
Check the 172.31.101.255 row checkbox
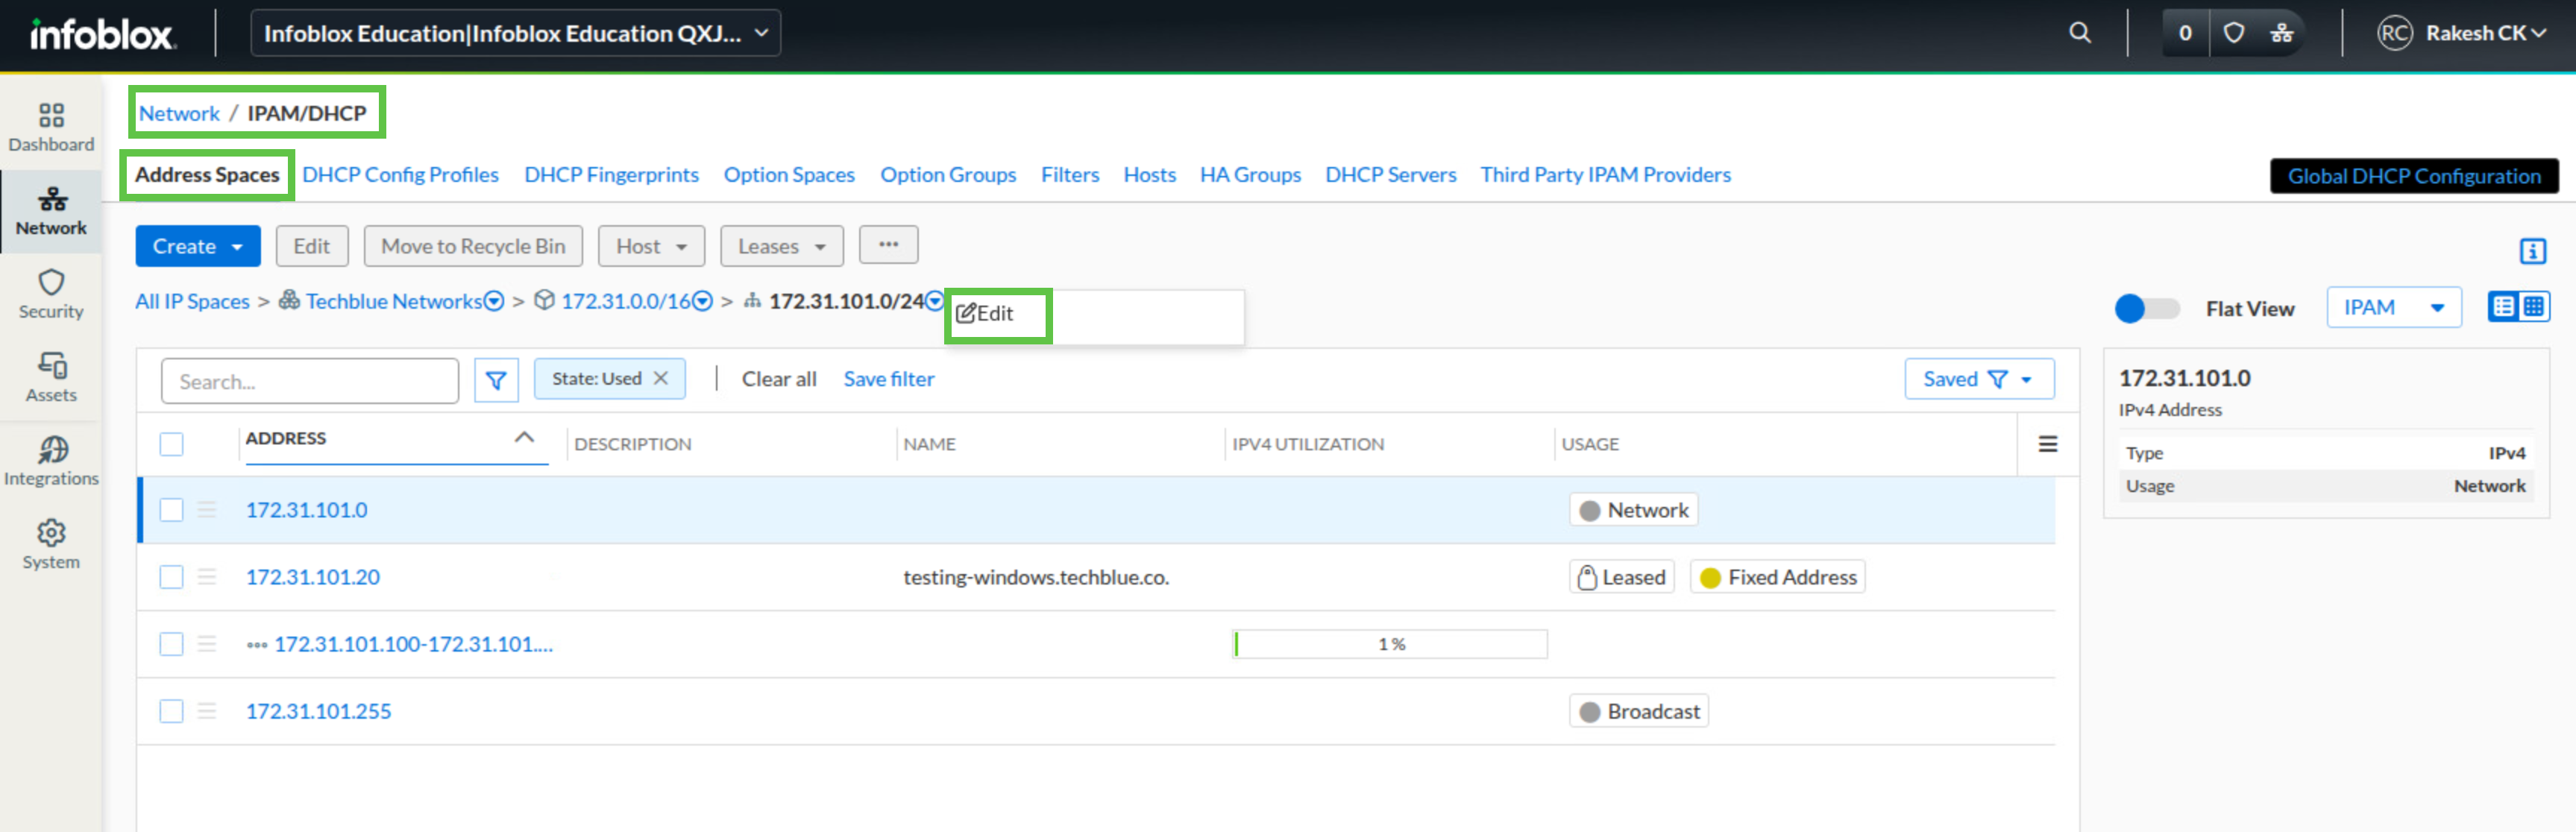click(x=172, y=710)
